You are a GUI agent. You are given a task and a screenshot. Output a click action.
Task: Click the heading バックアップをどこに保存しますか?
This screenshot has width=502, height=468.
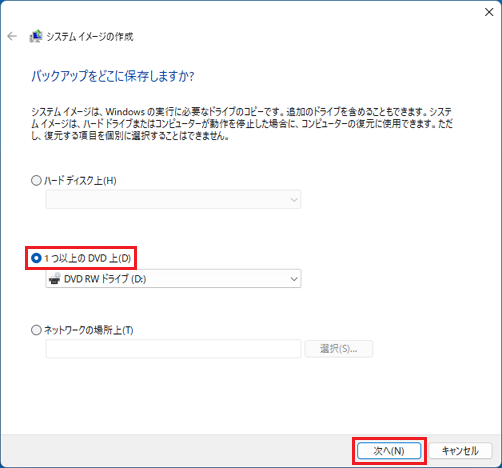(x=113, y=76)
